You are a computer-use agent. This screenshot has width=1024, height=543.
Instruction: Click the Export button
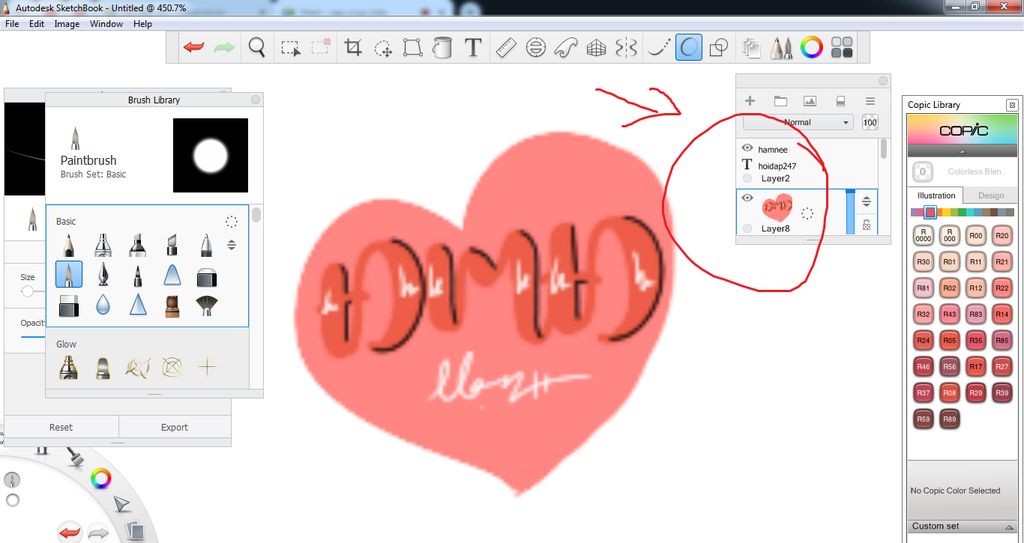click(174, 427)
